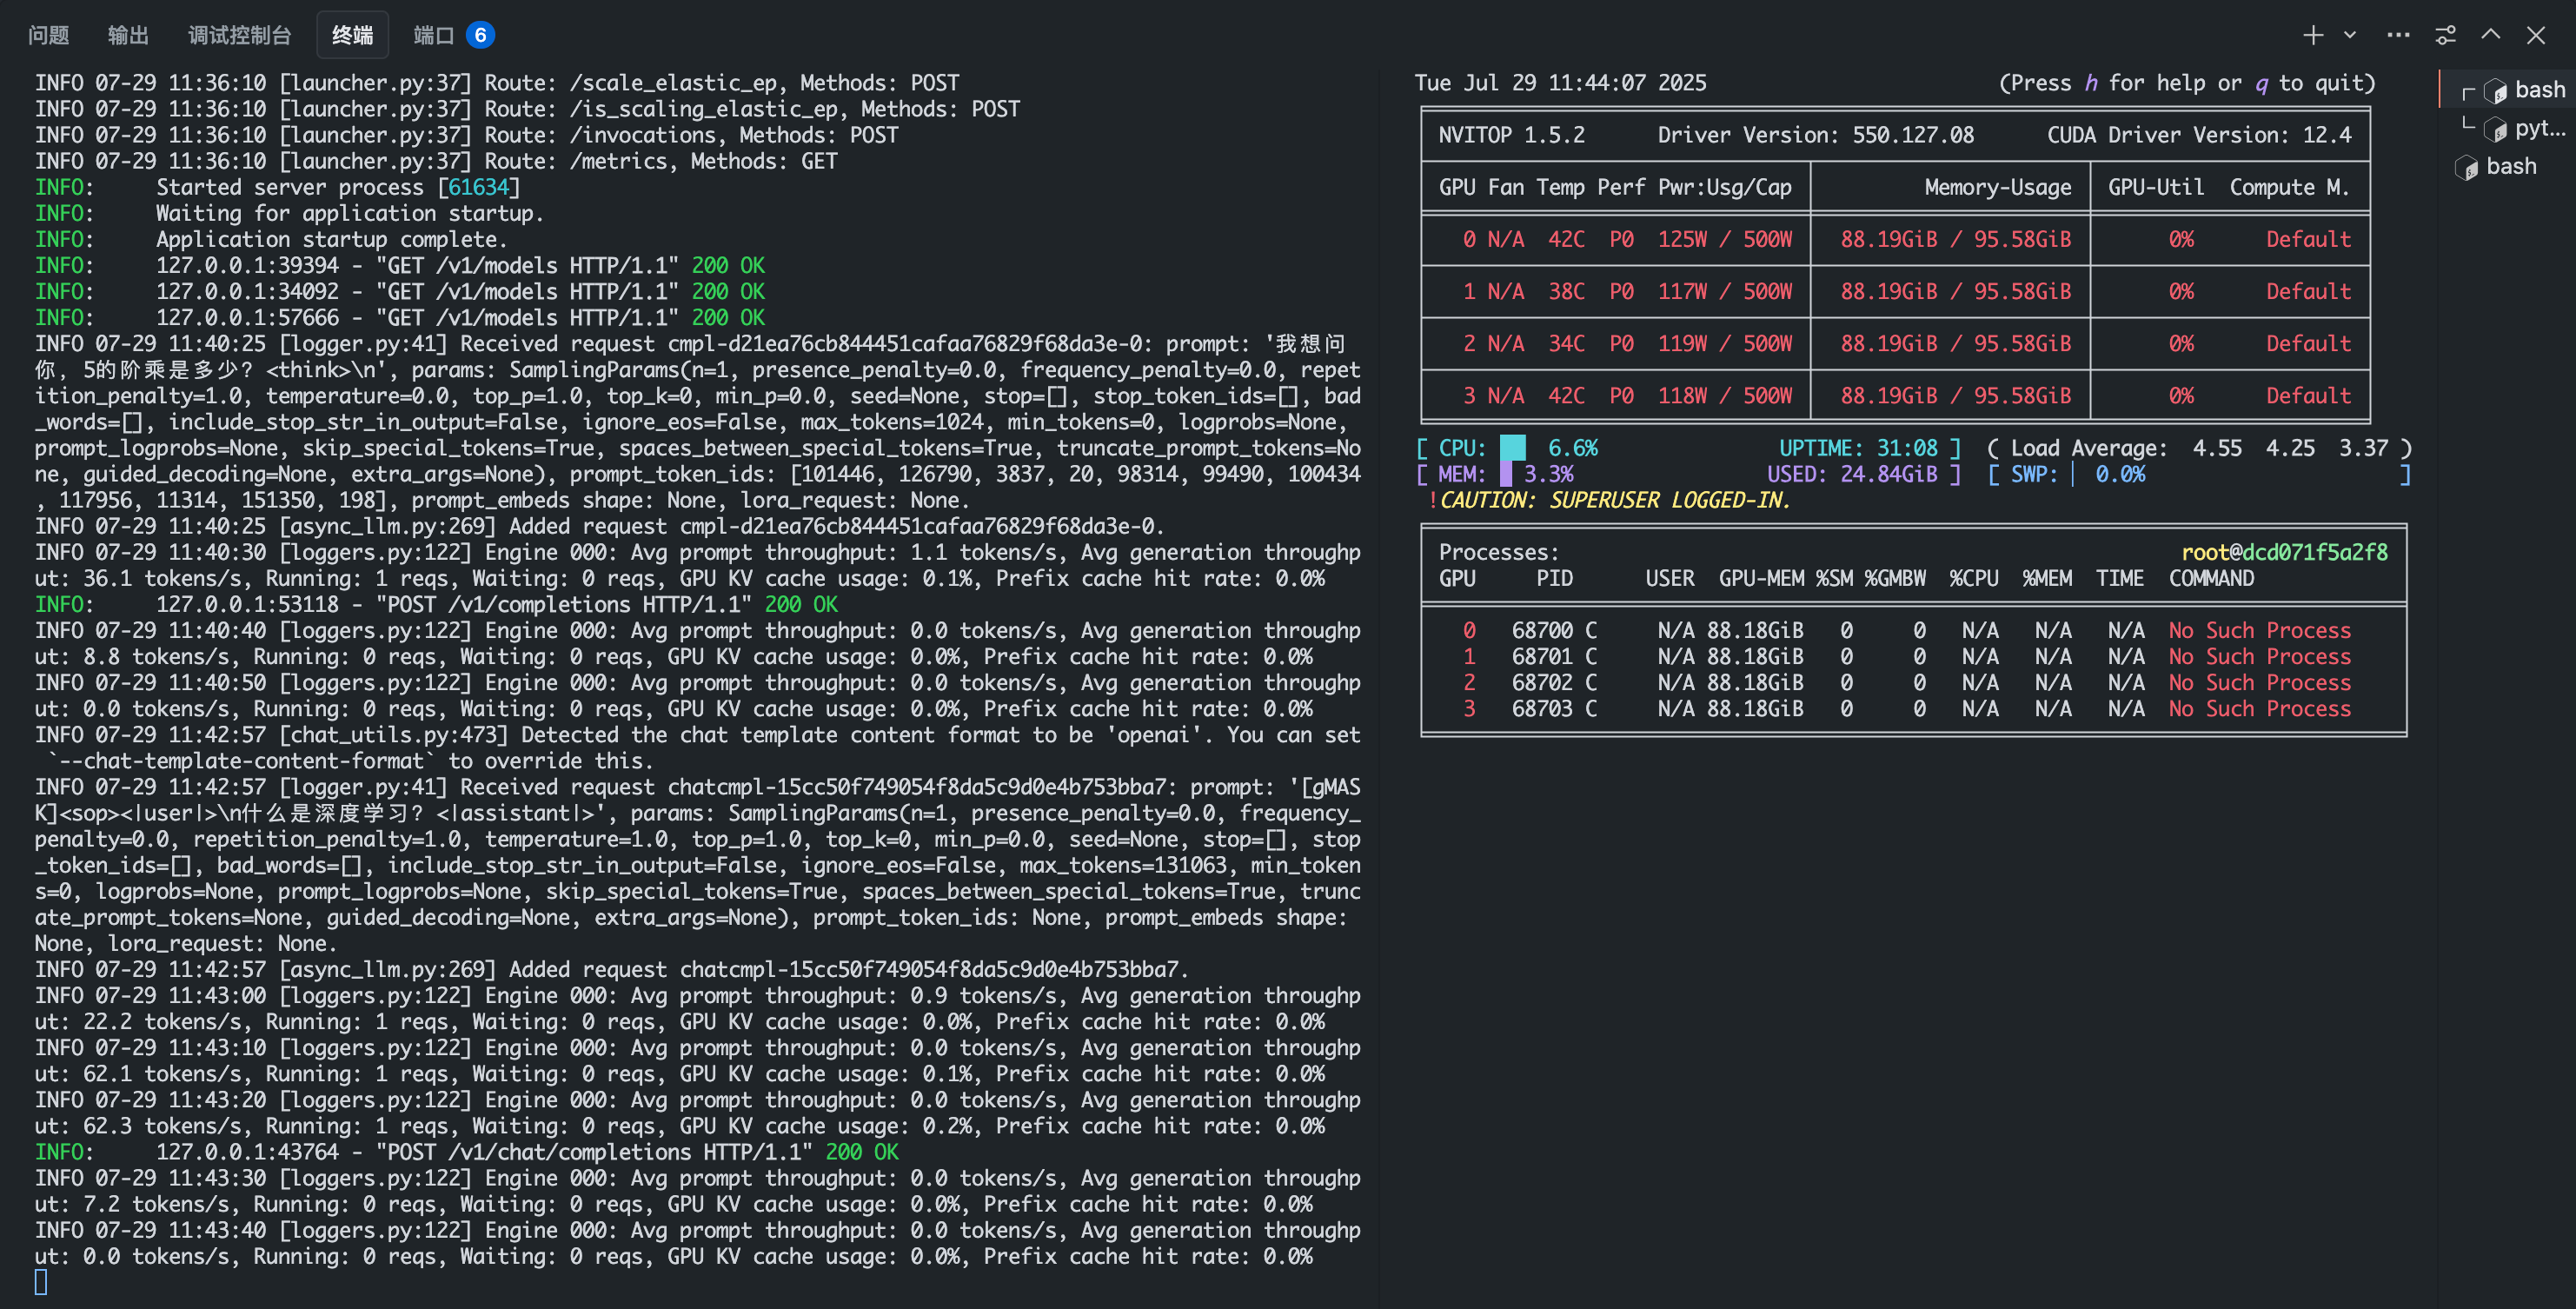This screenshot has width=2576, height=1309.
Task: Open the launch profile dropdown chevron
Action: [2350, 35]
